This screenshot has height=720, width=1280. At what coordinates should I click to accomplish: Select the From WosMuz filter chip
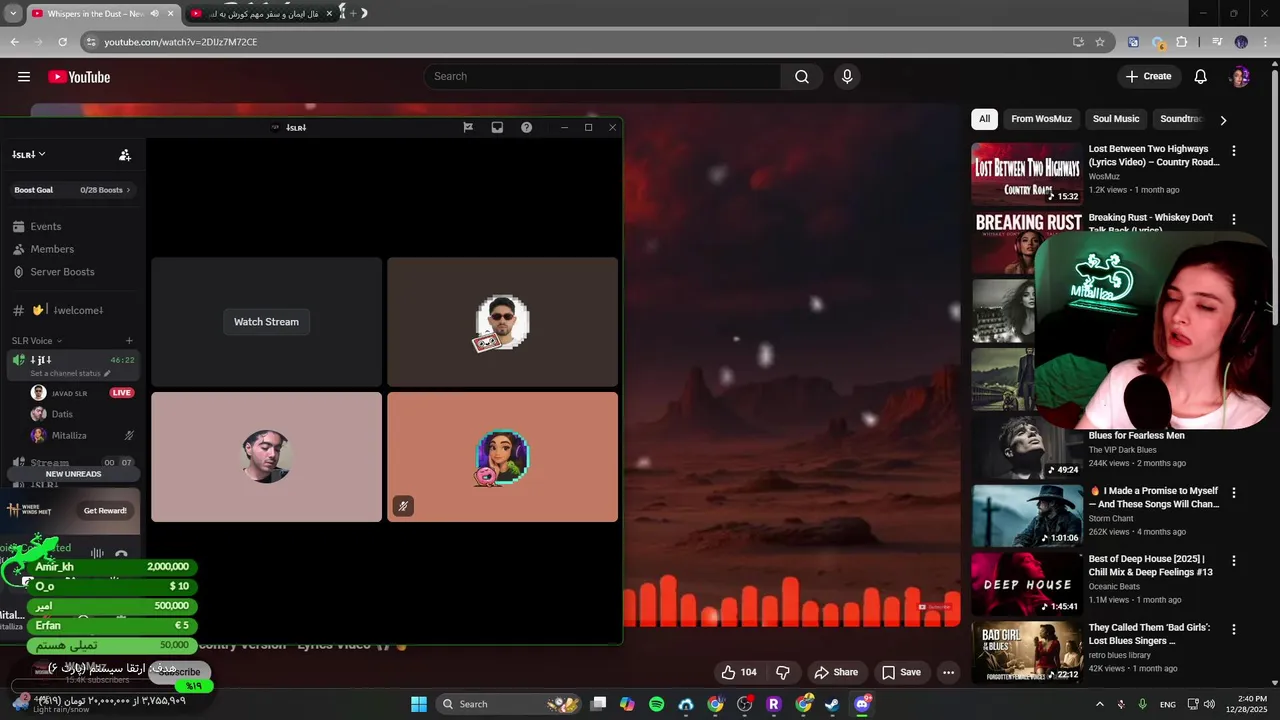click(1041, 119)
